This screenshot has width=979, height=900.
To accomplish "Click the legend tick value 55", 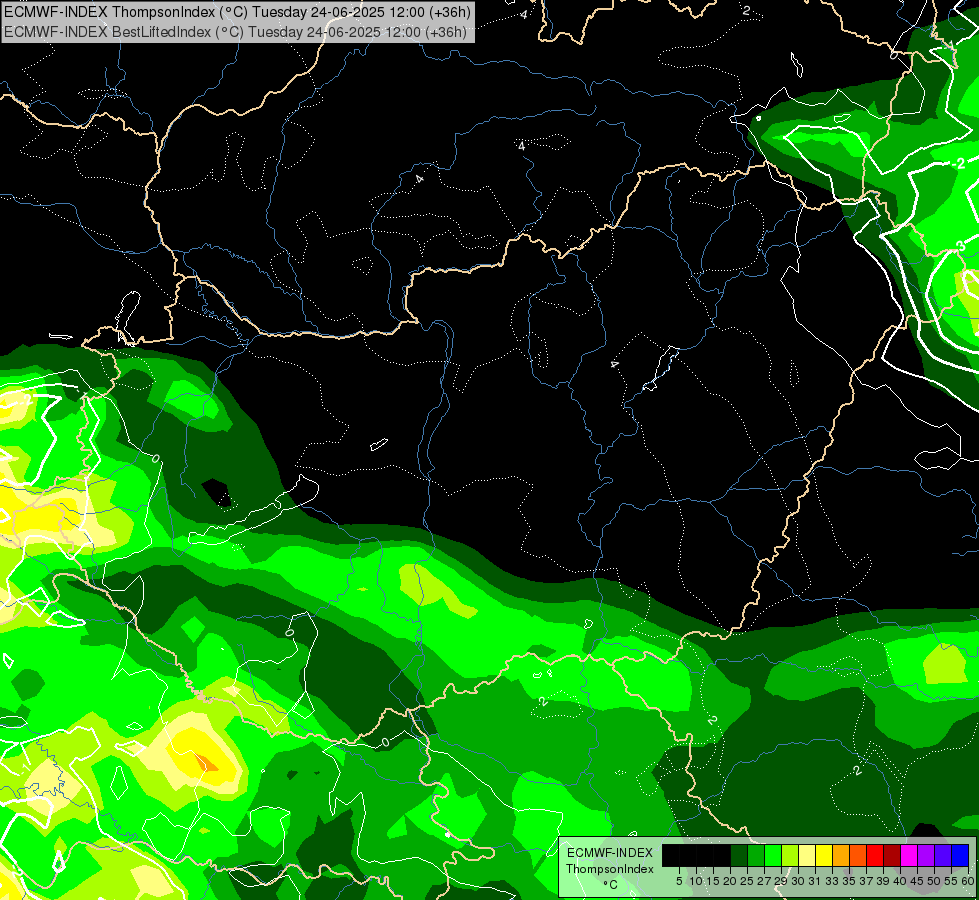I will (x=951, y=881).
